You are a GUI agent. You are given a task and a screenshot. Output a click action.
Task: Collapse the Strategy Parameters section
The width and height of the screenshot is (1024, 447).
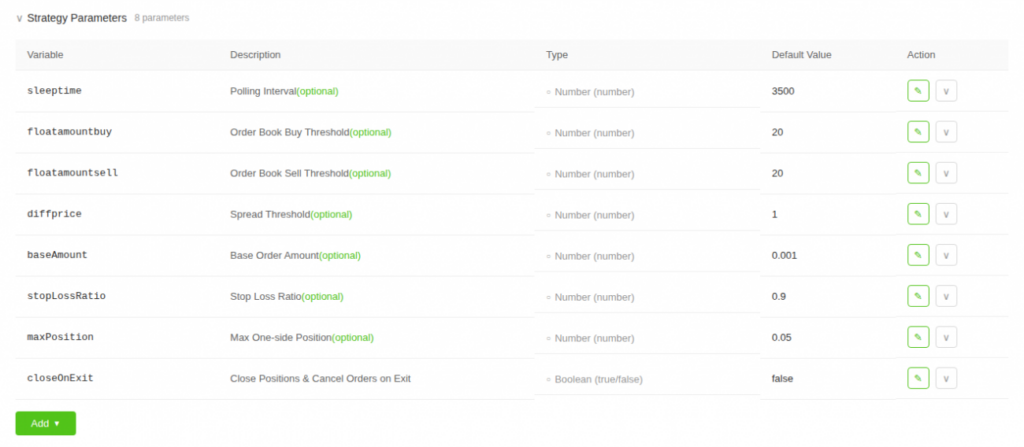click(x=19, y=18)
